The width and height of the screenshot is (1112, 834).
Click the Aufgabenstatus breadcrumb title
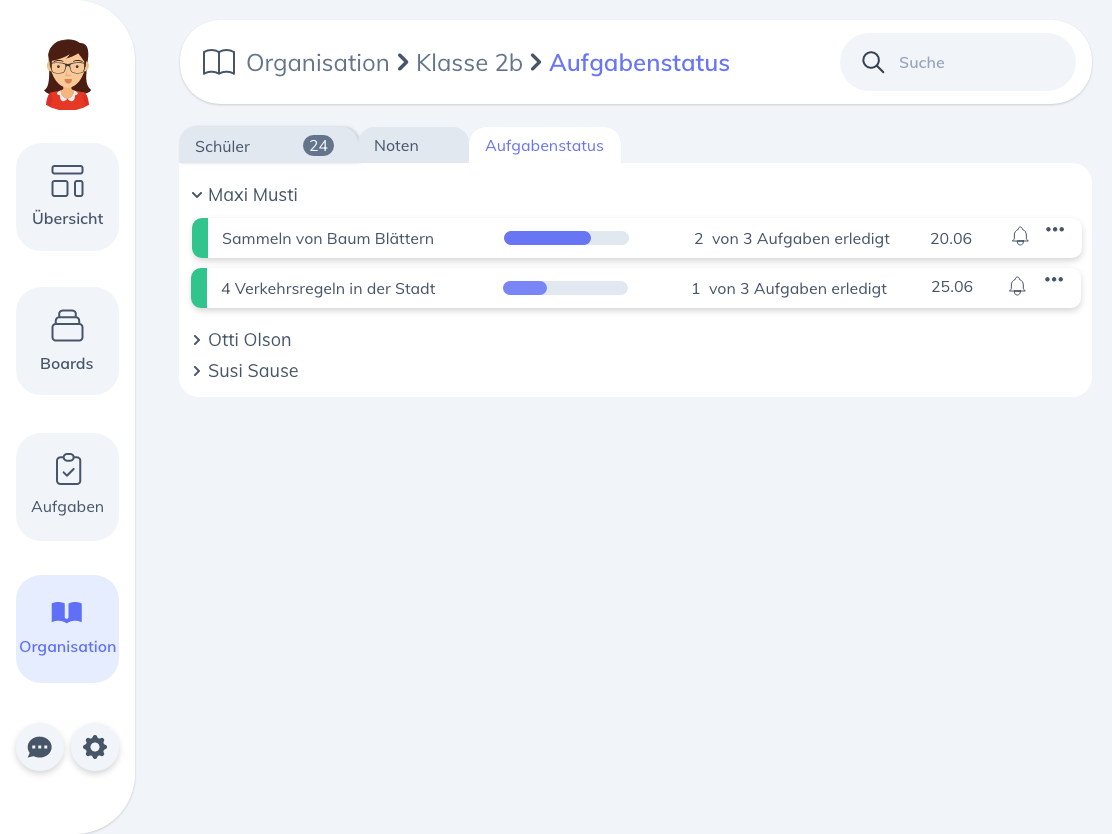point(639,62)
